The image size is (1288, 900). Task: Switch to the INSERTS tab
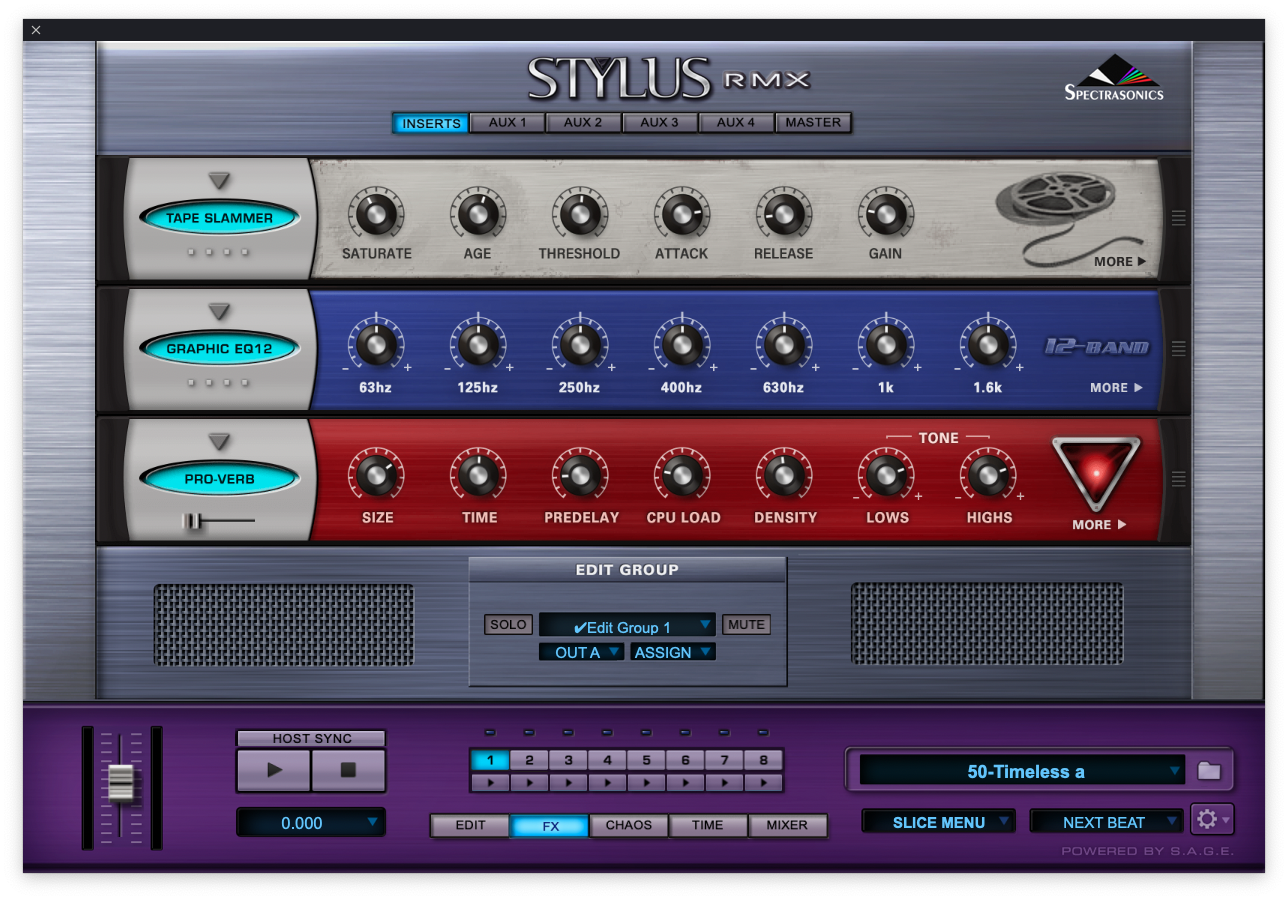tap(431, 123)
